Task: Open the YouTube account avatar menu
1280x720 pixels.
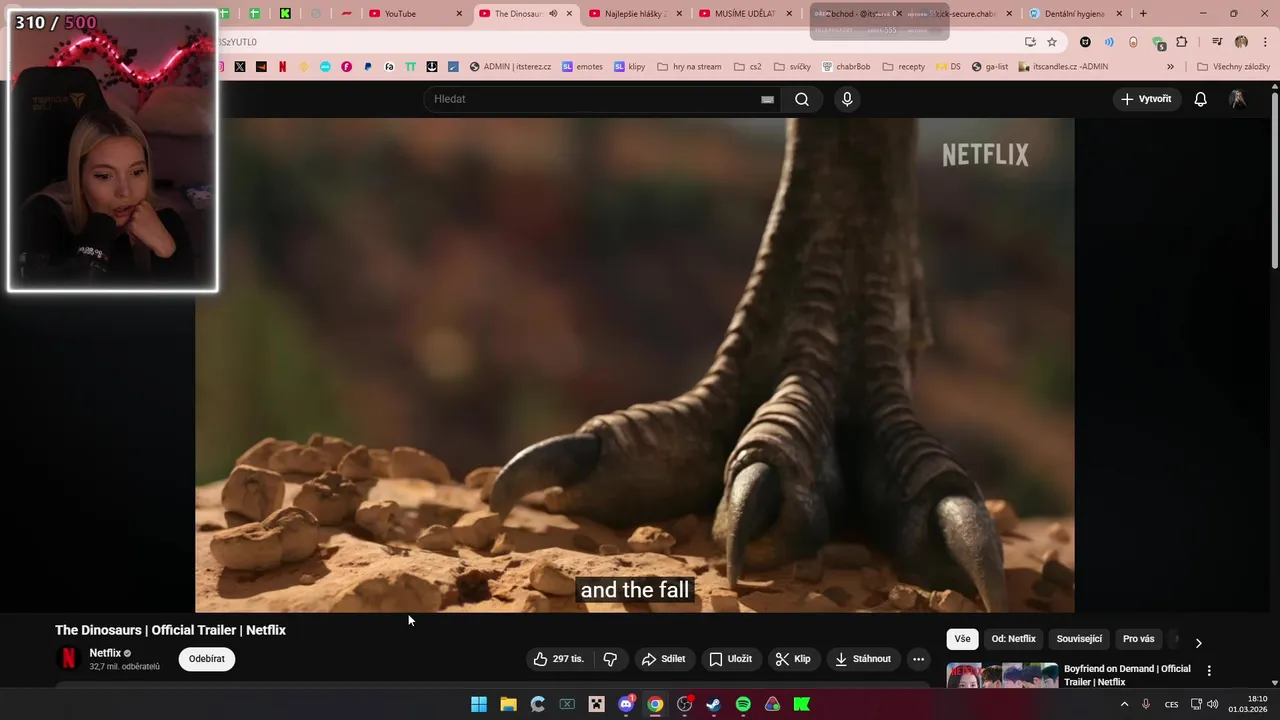Action: tap(1237, 99)
